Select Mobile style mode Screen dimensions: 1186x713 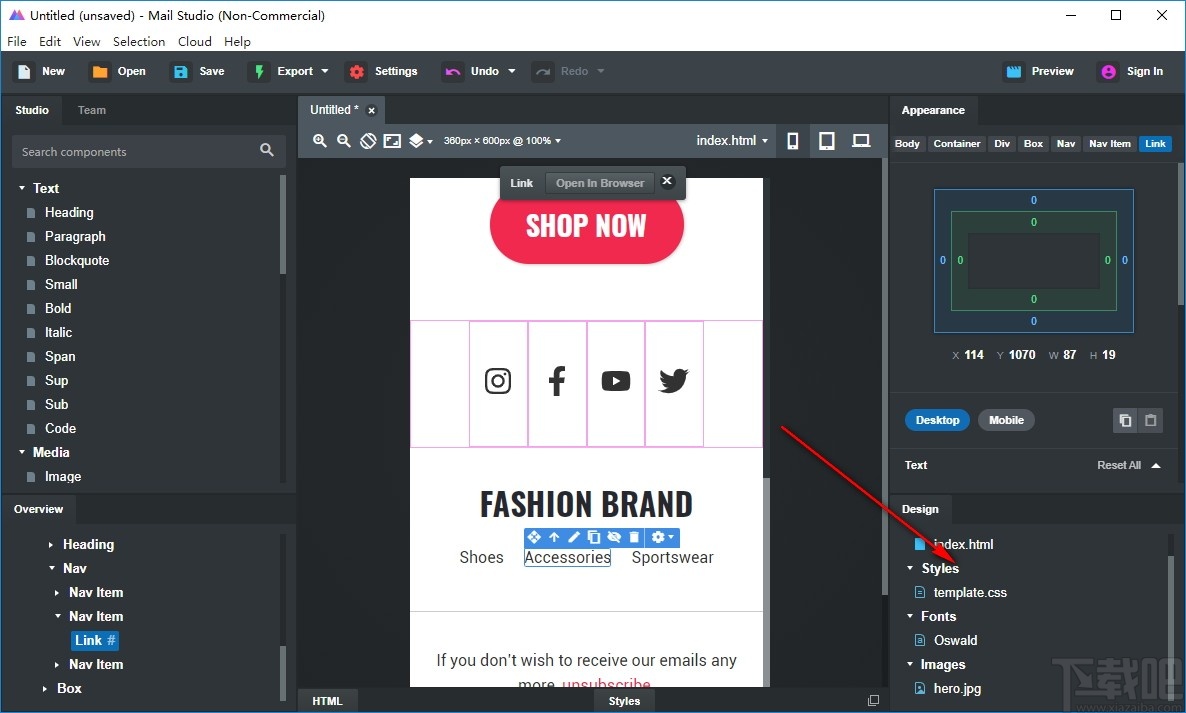(x=1006, y=420)
